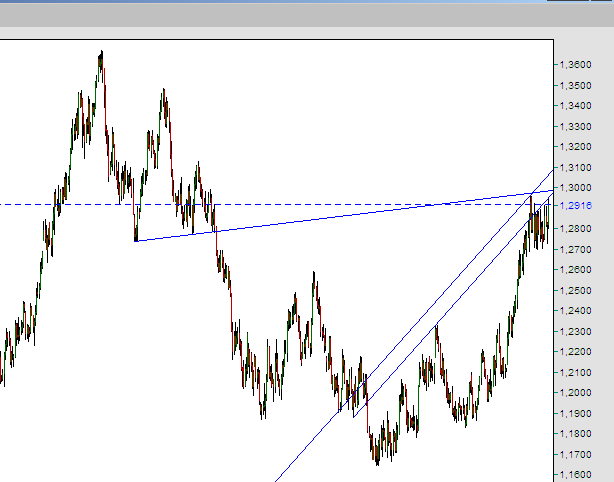The width and height of the screenshot is (614, 482).
Task: Click the 1,2400 price axis label
Action: point(576,311)
